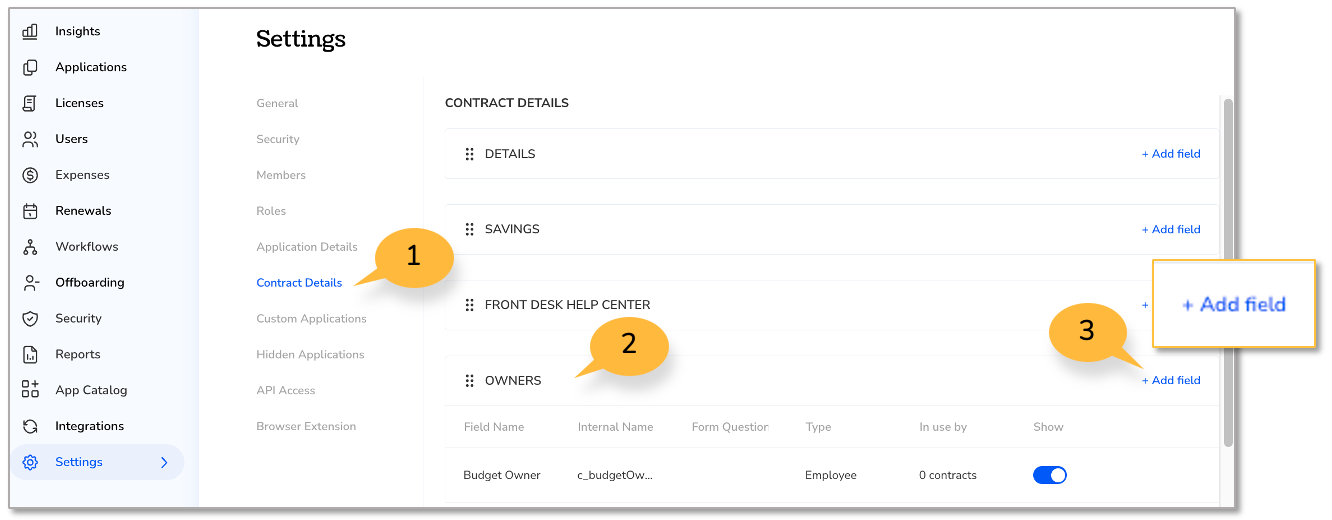The width and height of the screenshot is (1332, 520).
Task: Collapse the OWNERS section header
Action: (513, 381)
